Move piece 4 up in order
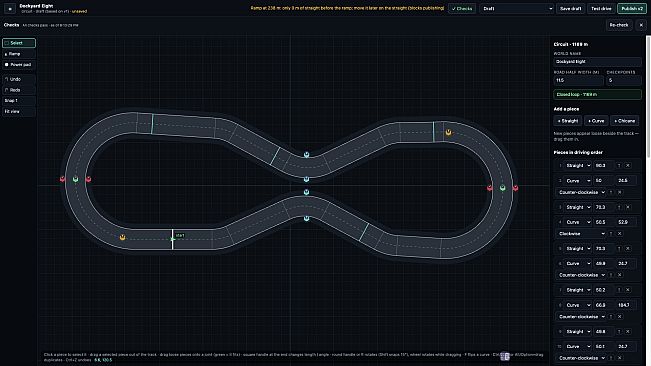 611,234
